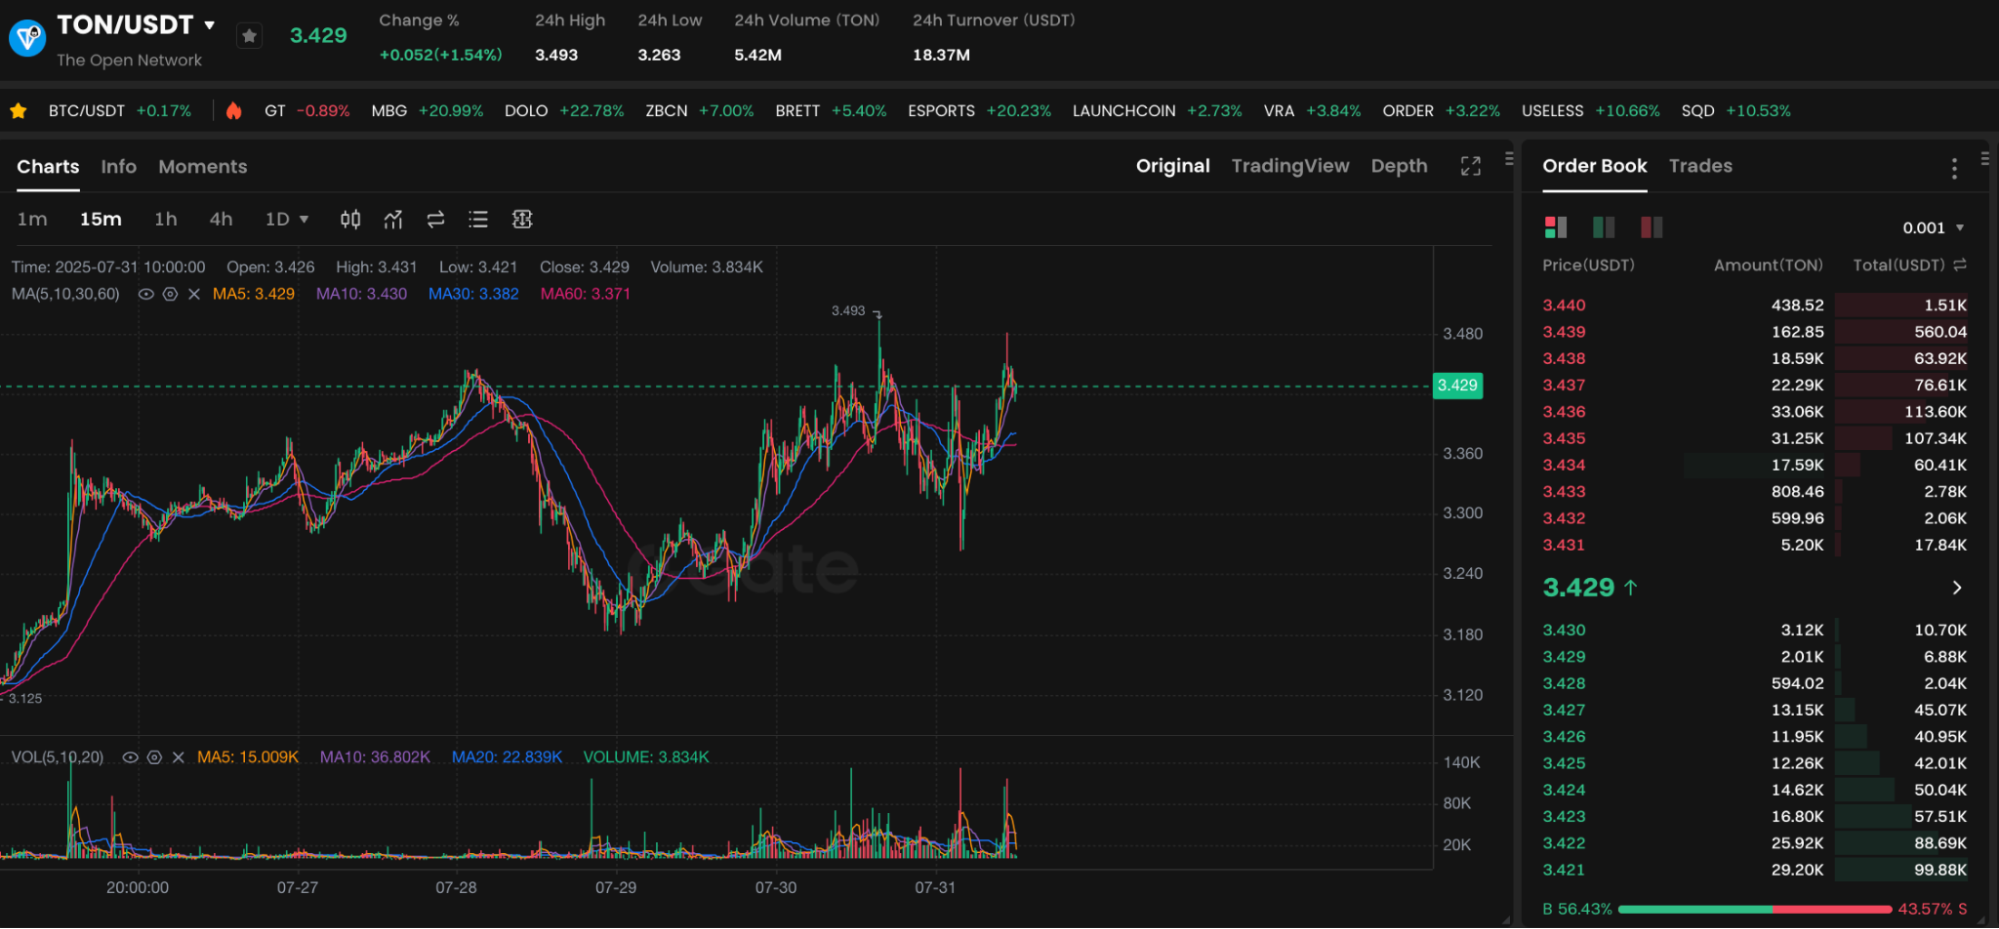Open the order book panel menu at its corner
Screen dimensions: 1999x929
pos(1985,158)
